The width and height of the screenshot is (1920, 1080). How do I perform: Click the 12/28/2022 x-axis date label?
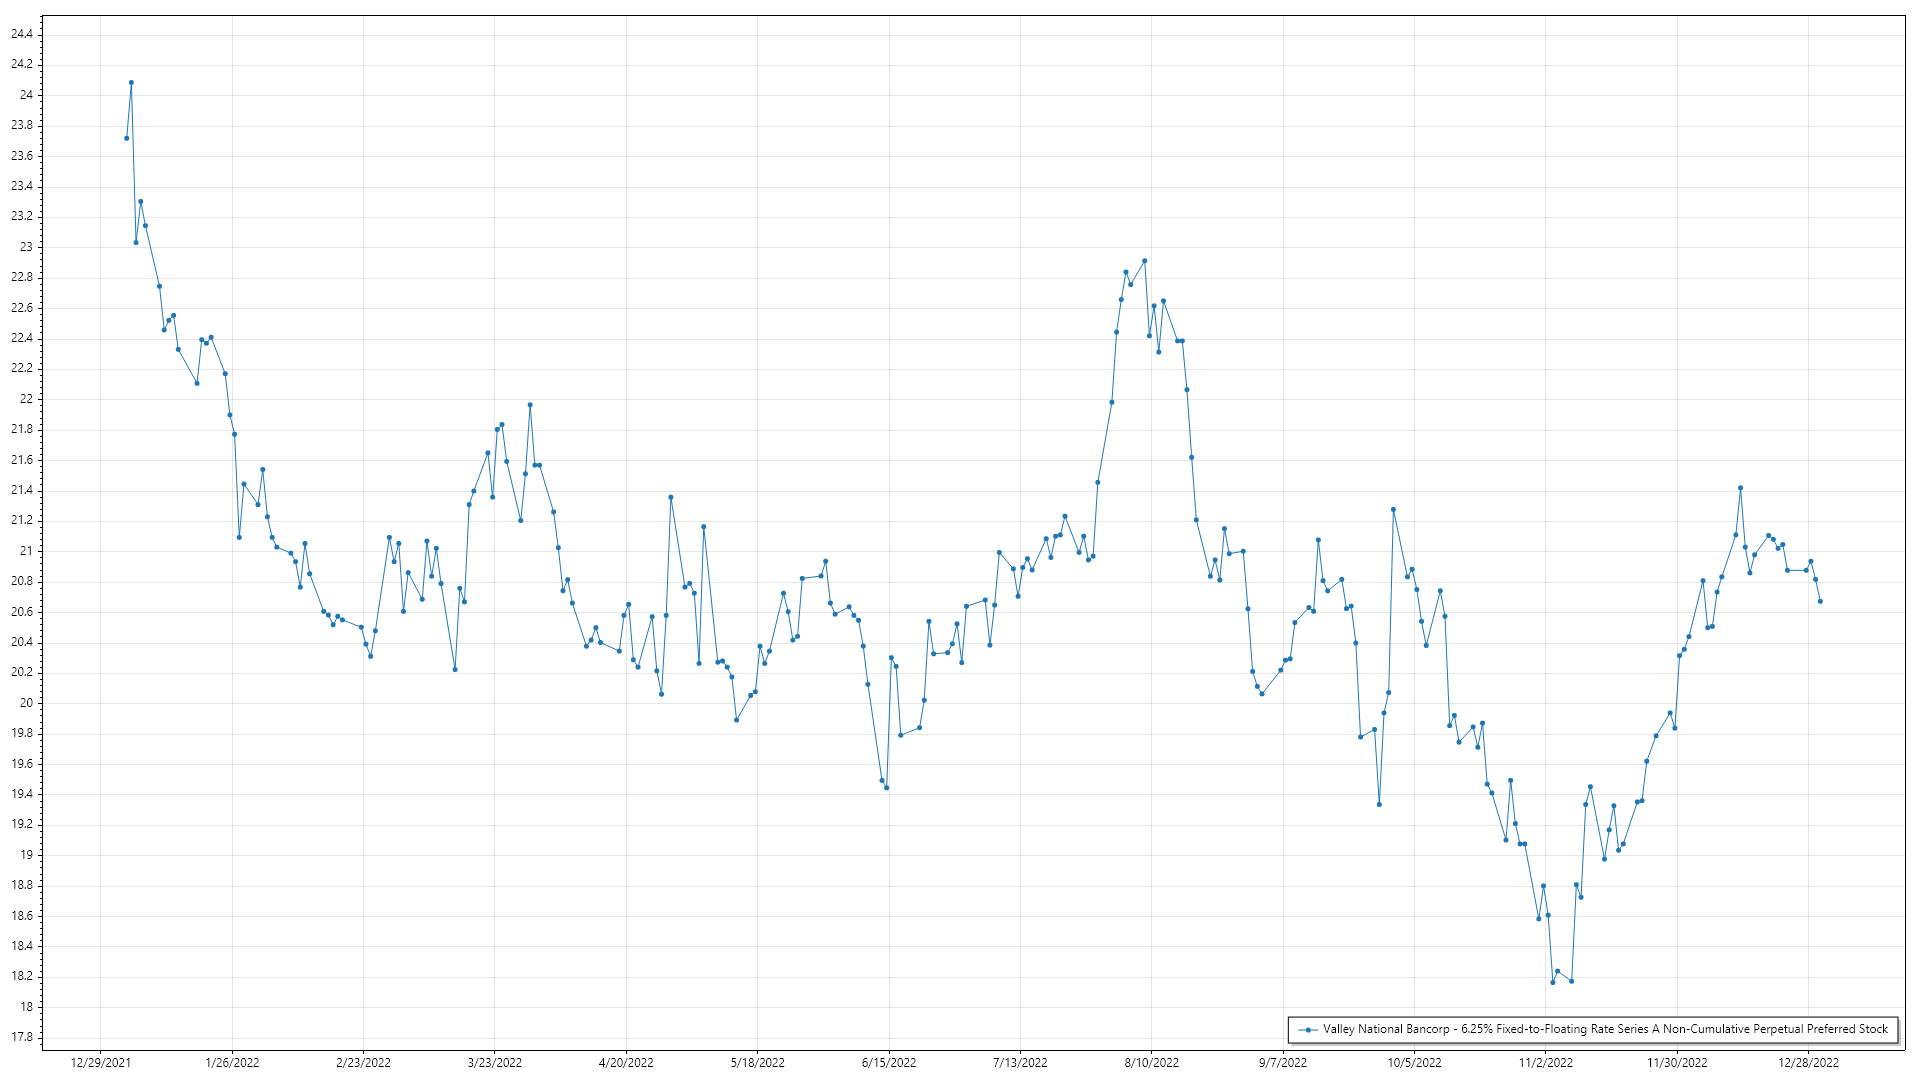click(1808, 1062)
